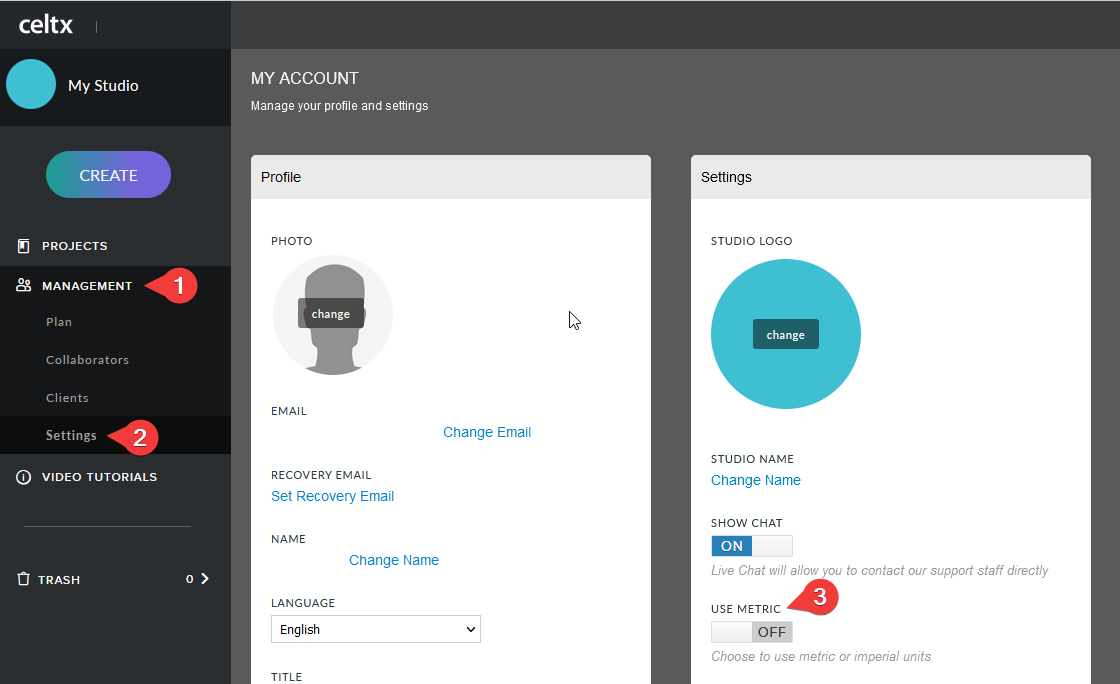Screen dimensions: 1120x684
Task: Click the celtx logo
Action: [x=46, y=26]
